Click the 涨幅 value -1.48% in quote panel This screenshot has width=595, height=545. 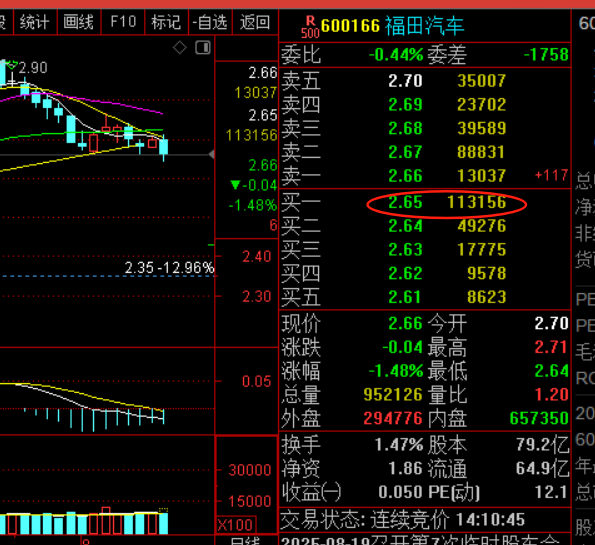[396, 371]
